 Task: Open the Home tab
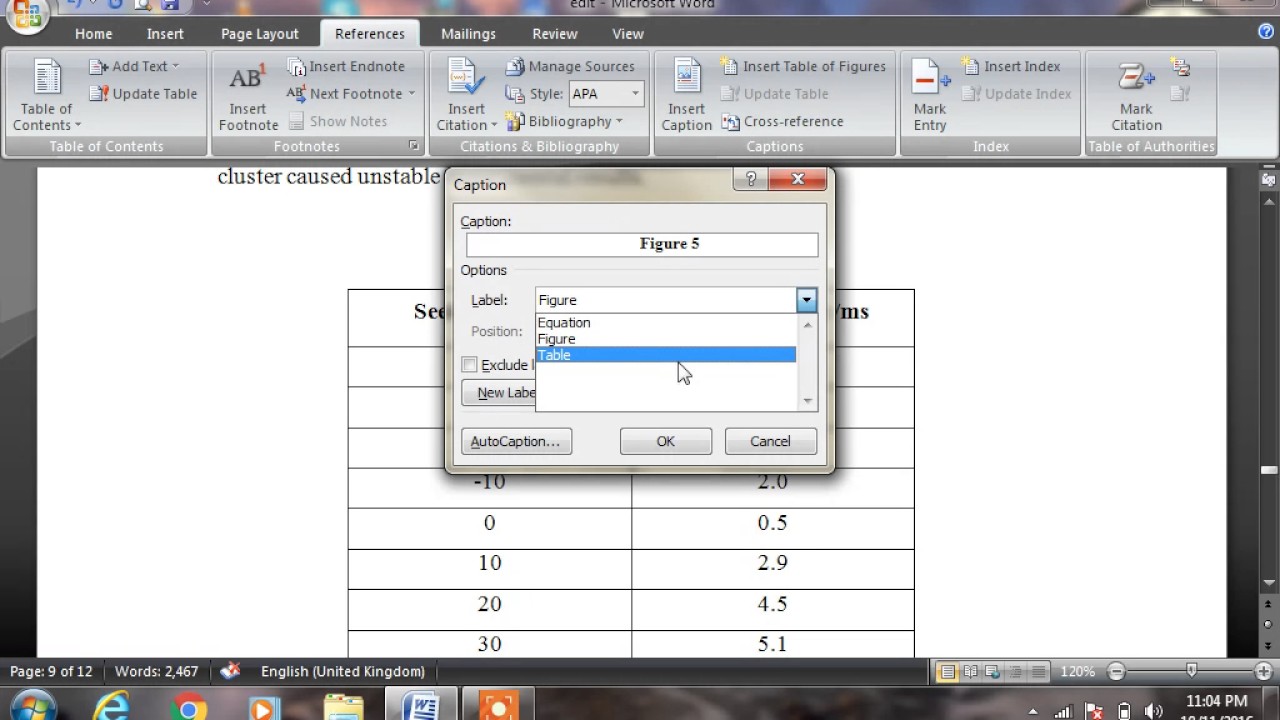pos(93,33)
